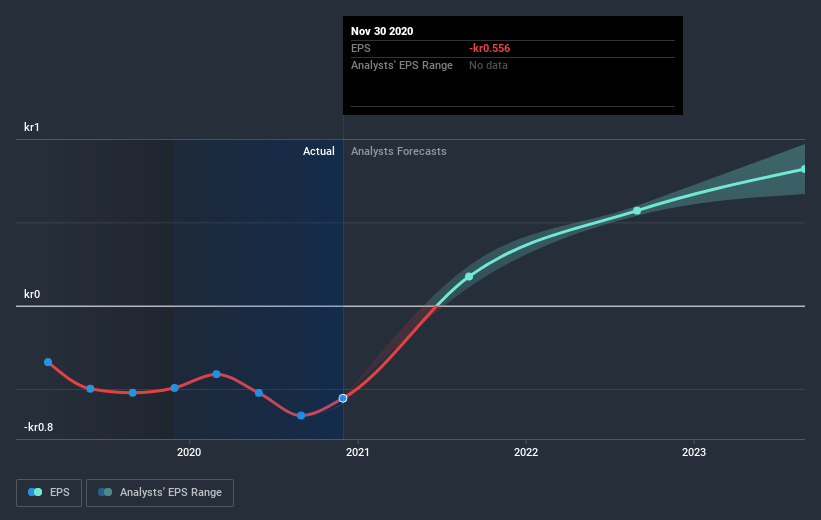
Task: Click the second EPS data point in 2019
Action: point(90,389)
